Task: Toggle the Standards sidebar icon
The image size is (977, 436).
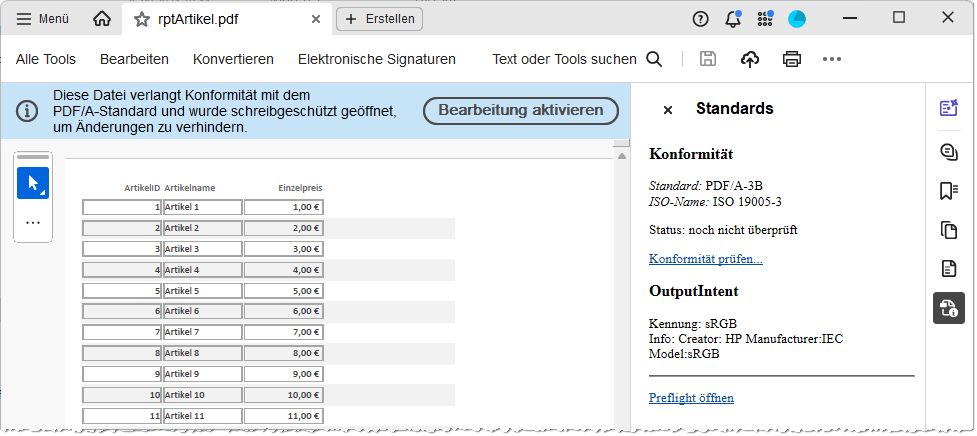Action: click(949, 308)
